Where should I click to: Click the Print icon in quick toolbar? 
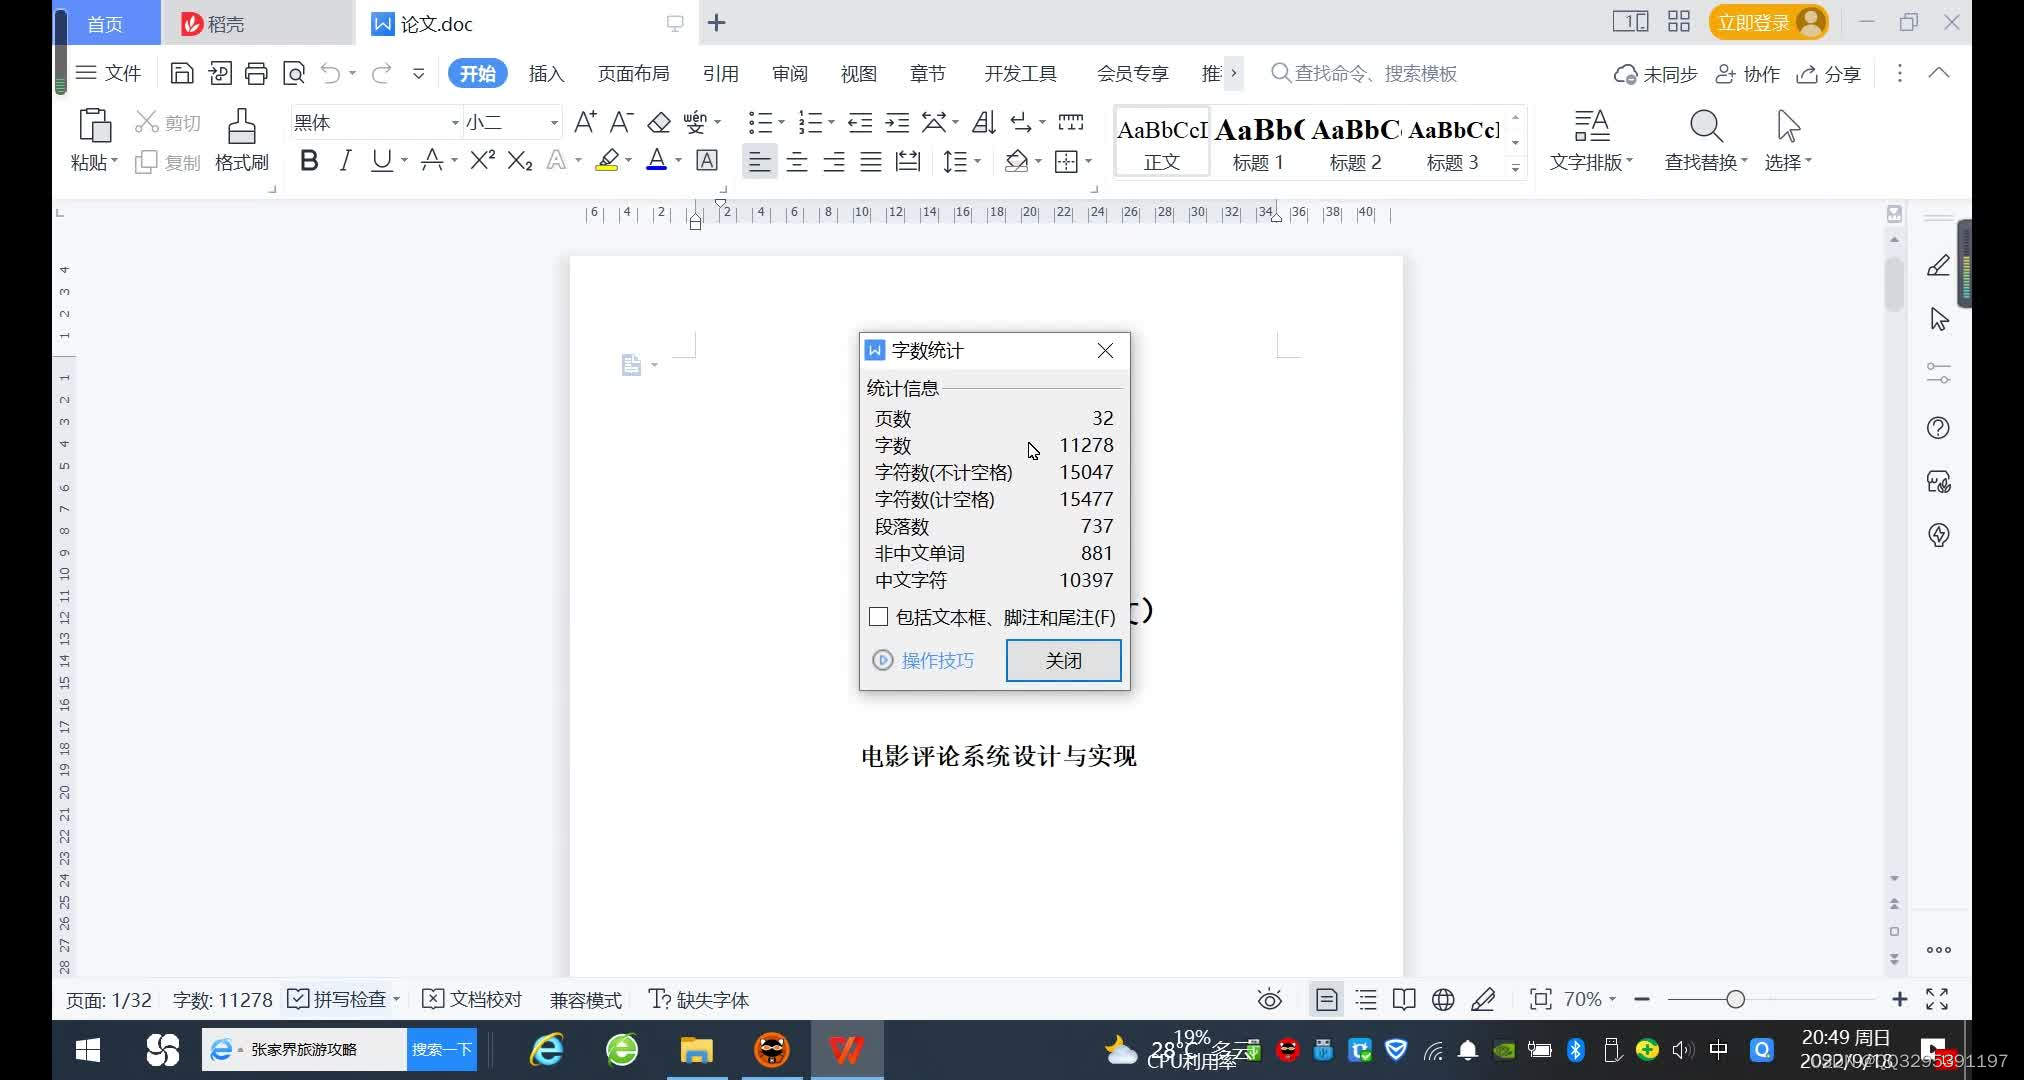(256, 73)
